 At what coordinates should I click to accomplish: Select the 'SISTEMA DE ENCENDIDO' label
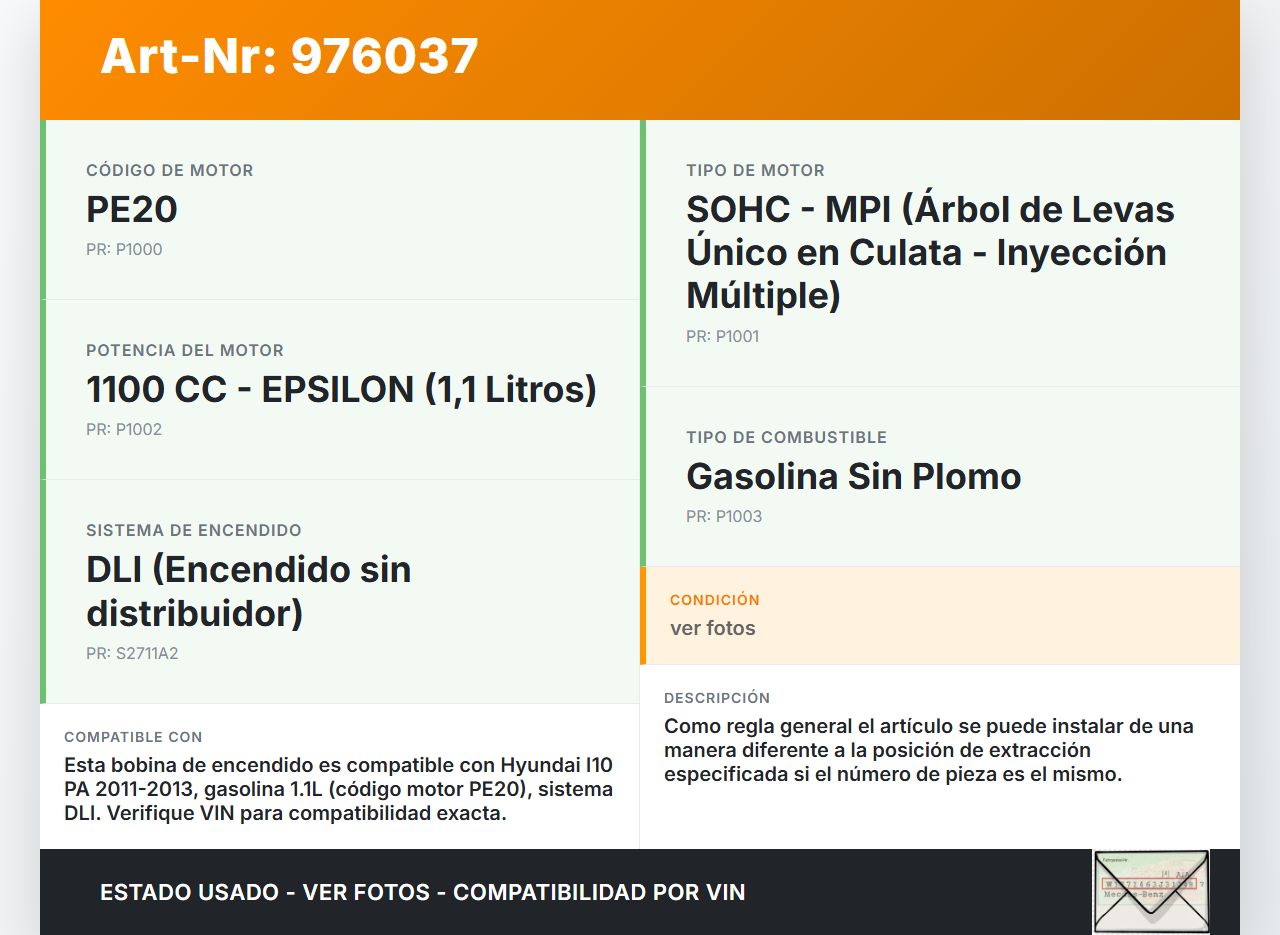(x=194, y=530)
